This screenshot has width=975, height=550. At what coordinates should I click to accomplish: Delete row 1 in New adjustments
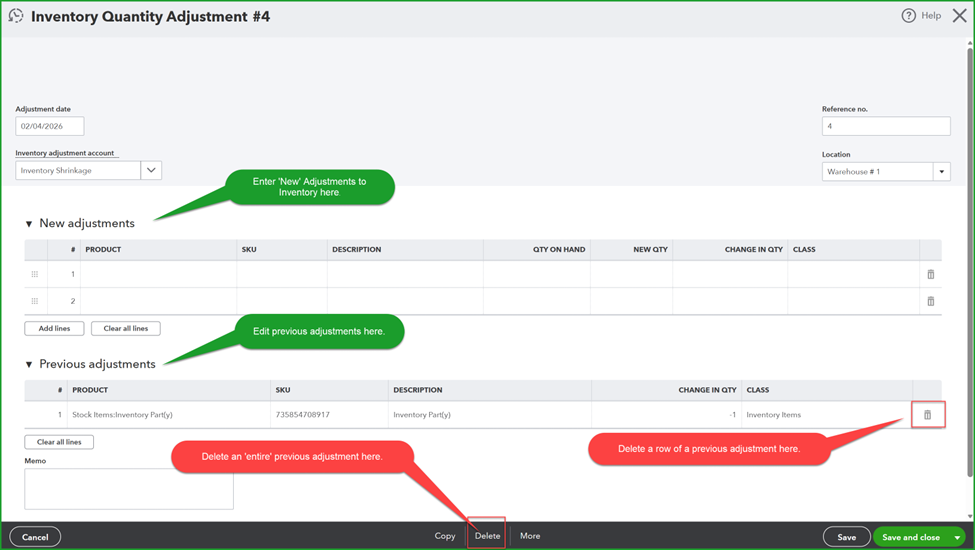click(x=930, y=274)
